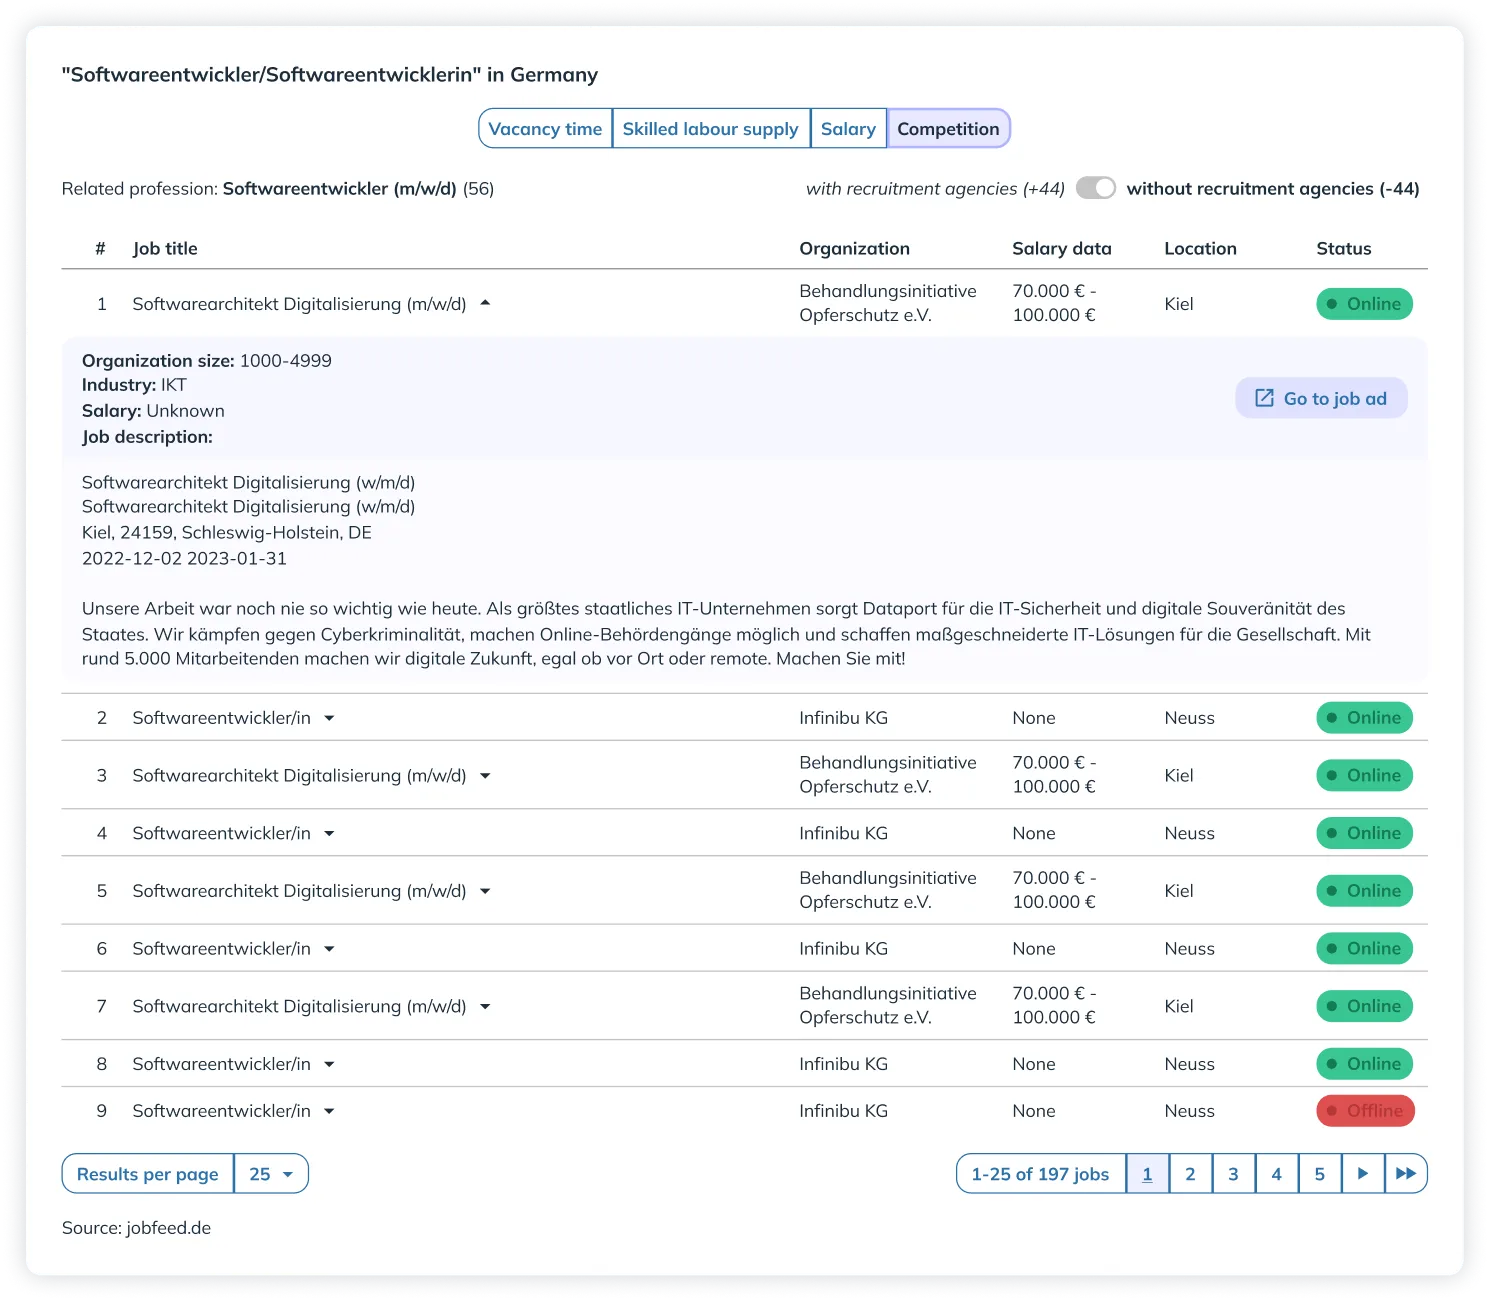1489x1301 pixels.
Task: Toggle recruitment agencies switch
Action: pos(1095,189)
